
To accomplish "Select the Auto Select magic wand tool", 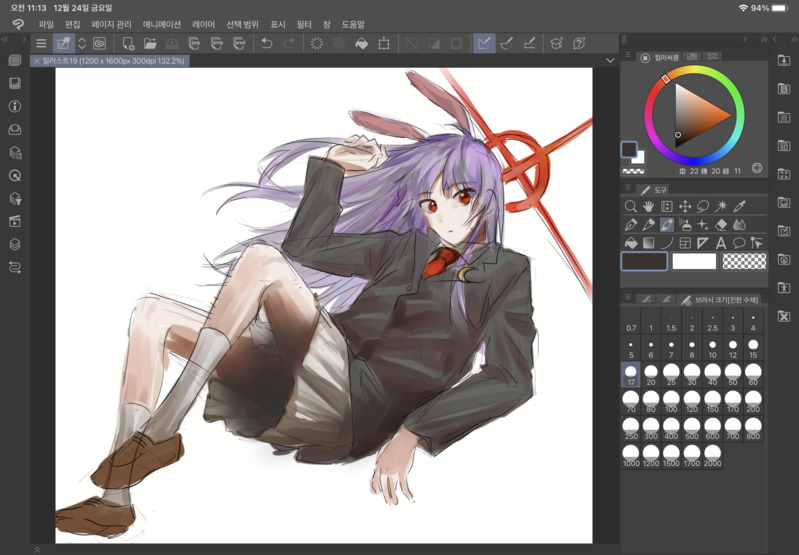I will (721, 206).
